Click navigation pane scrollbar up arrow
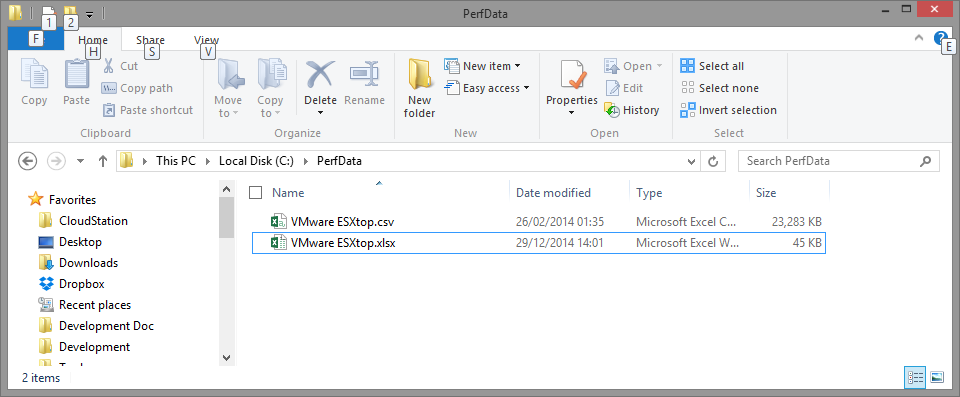 [227, 189]
